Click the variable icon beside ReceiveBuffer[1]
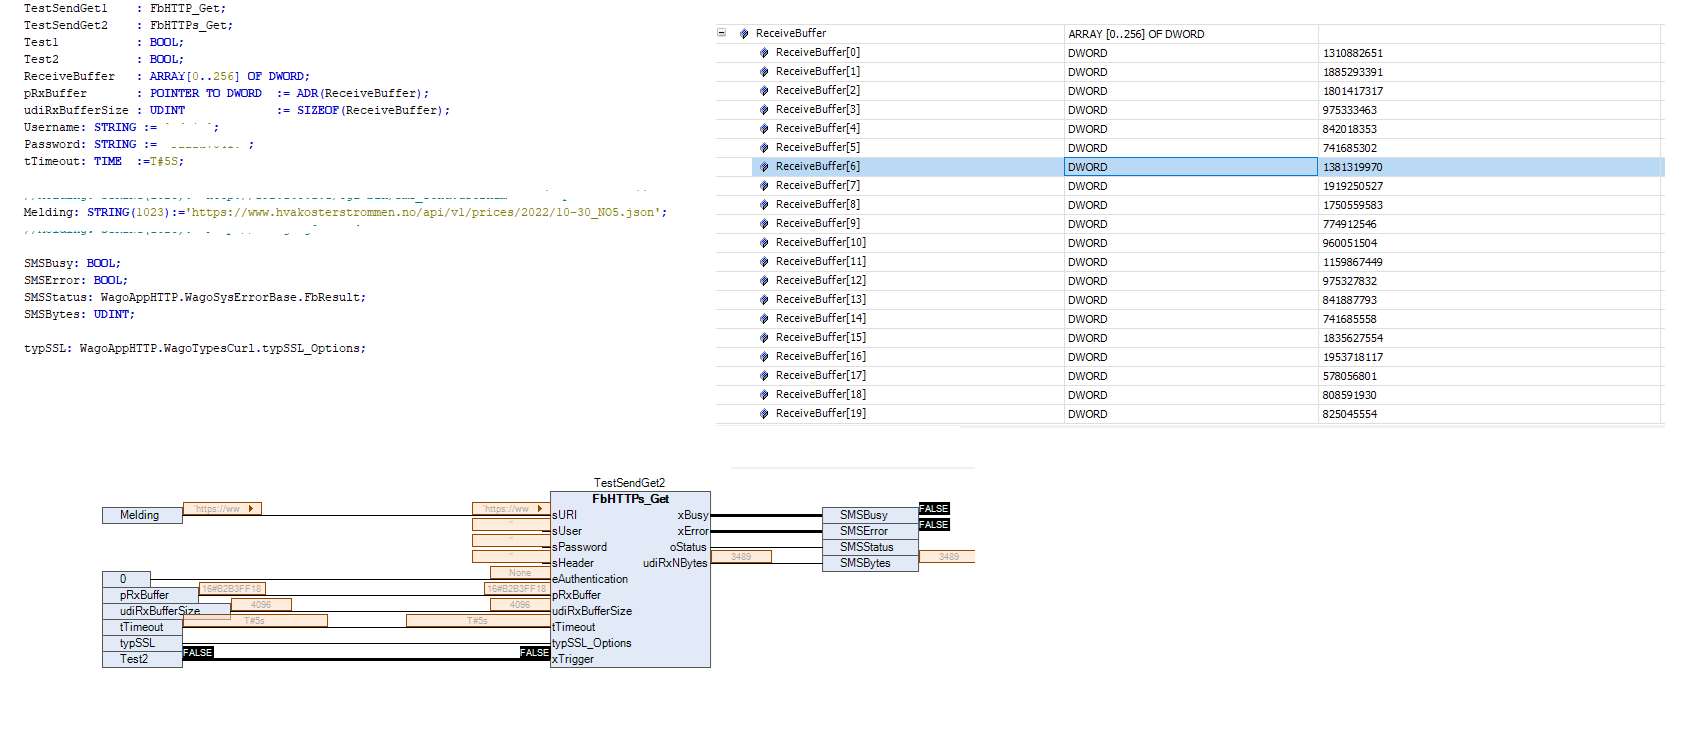The width and height of the screenshot is (1692, 754). (x=764, y=72)
